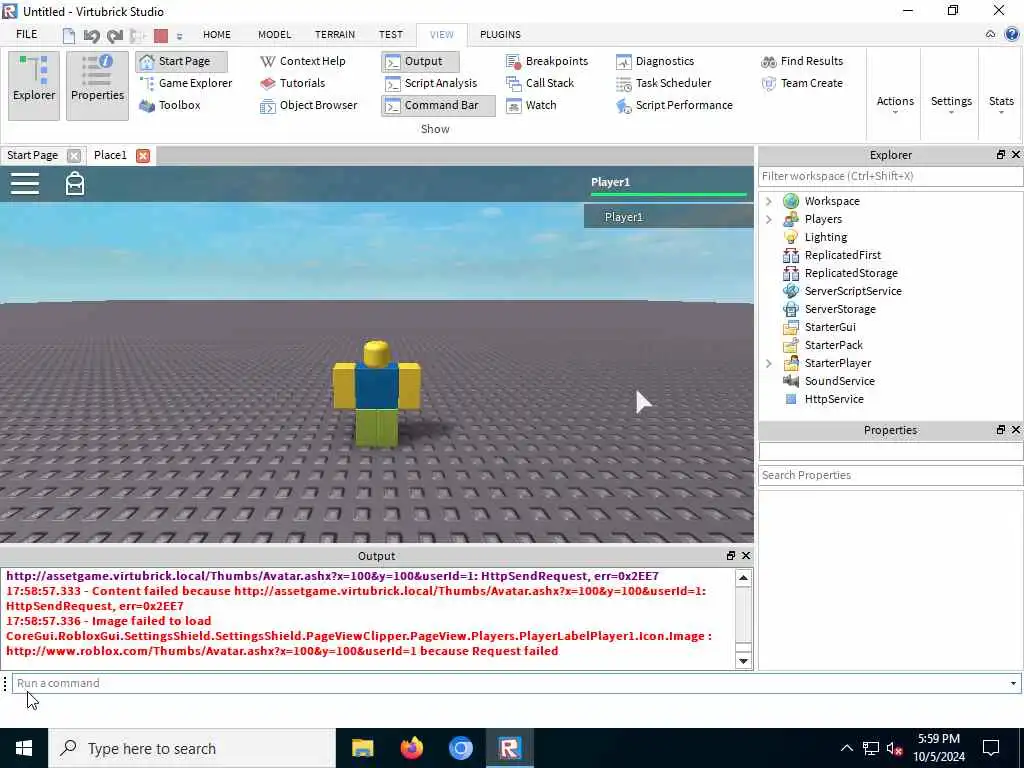1024x768 pixels.
Task: Switch to the MODEL ribbon tab
Action: pyautogui.click(x=274, y=35)
